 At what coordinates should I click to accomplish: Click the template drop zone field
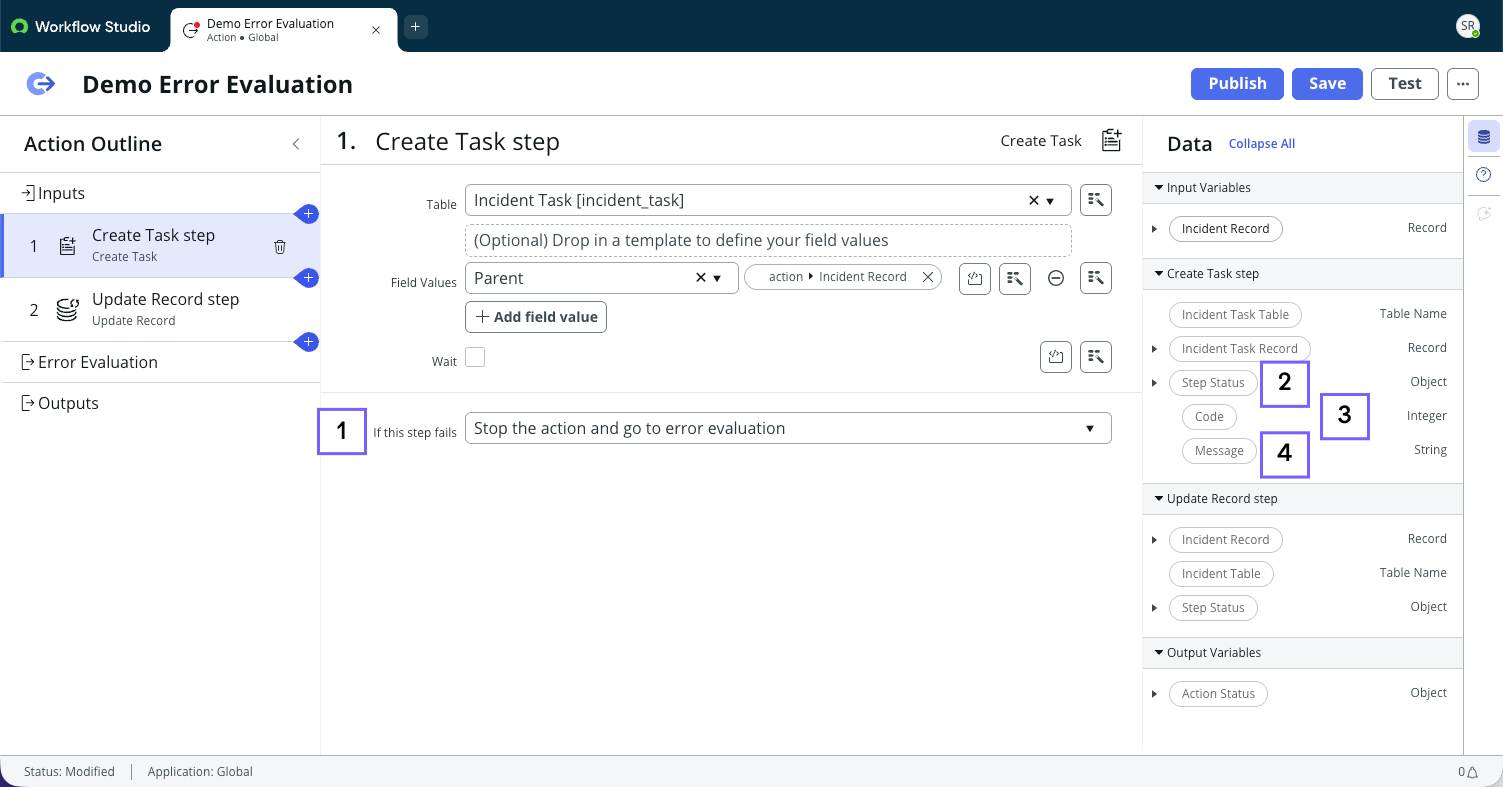click(768, 240)
